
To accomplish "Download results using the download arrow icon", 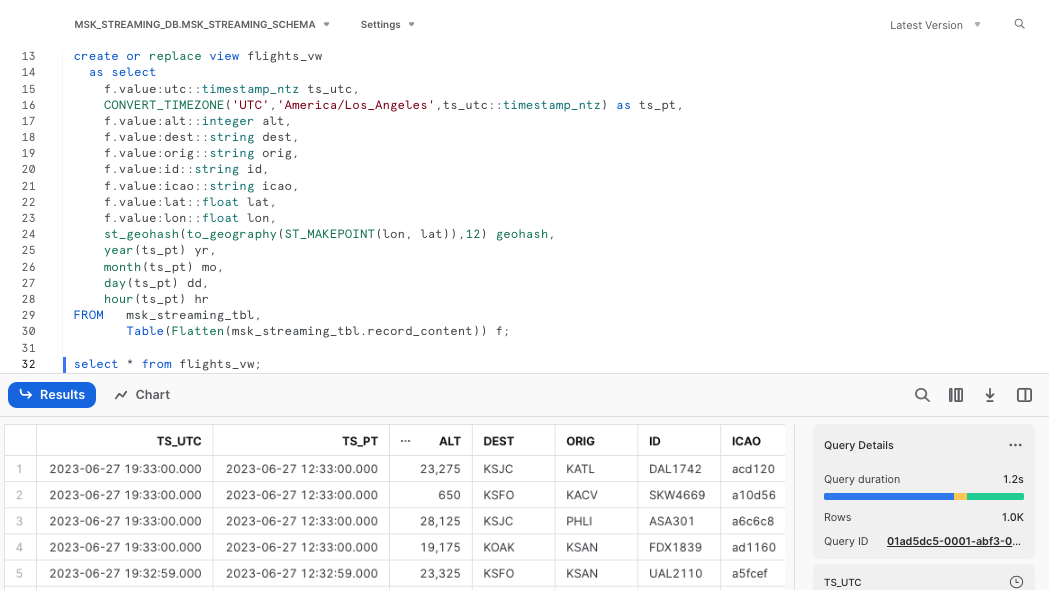I will (990, 395).
